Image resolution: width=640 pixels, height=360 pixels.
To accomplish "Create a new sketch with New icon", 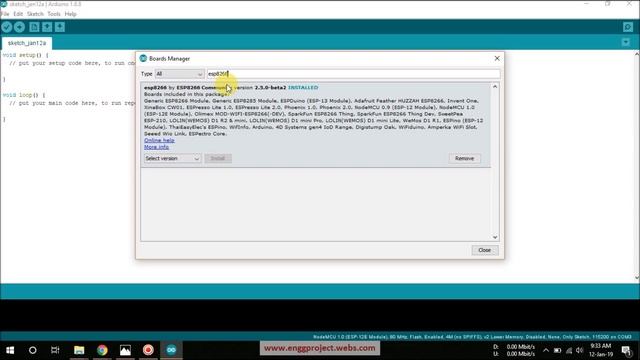I will click(34, 27).
